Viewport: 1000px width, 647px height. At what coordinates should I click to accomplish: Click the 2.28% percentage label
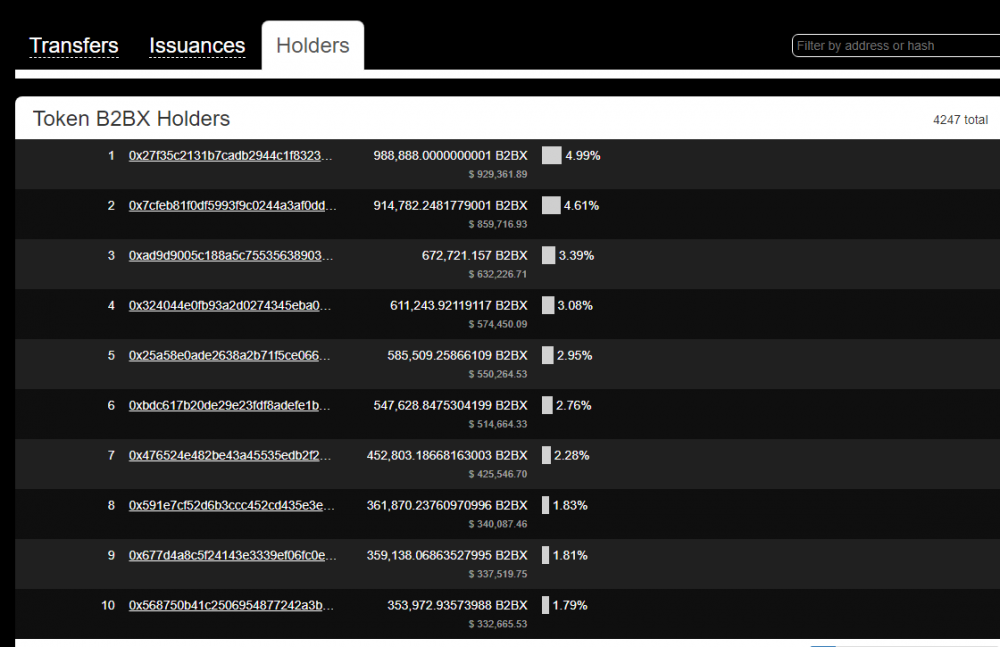pos(571,455)
